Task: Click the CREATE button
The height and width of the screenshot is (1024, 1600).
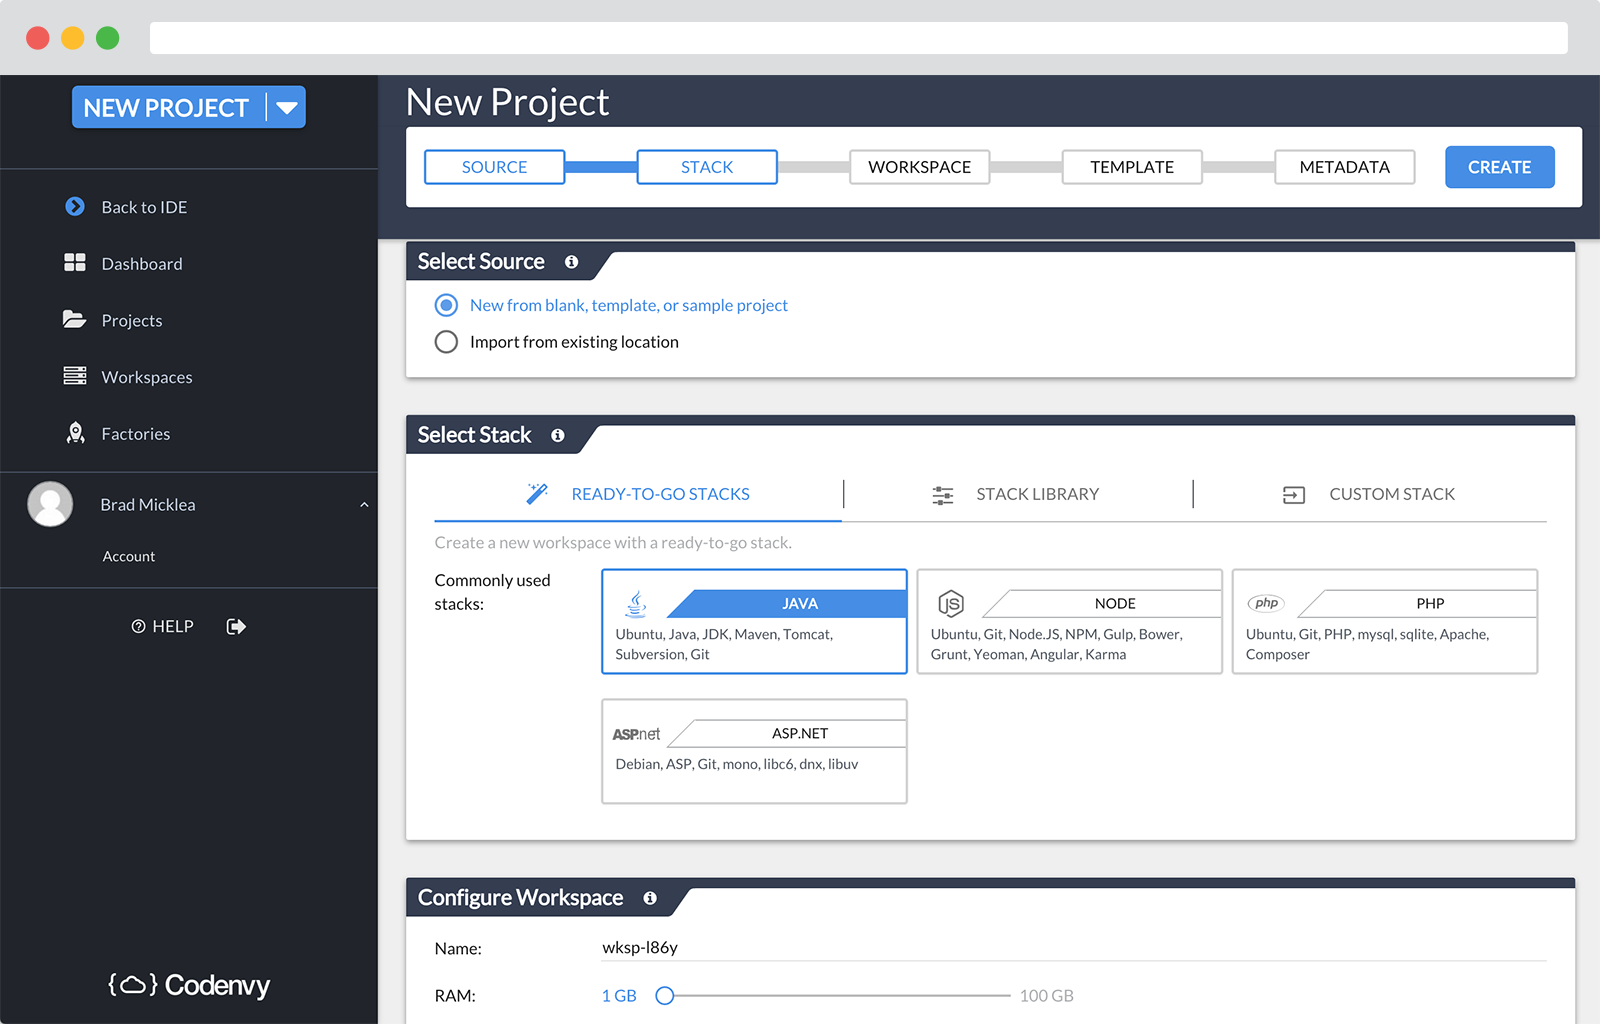Action: pyautogui.click(x=1499, y=166)
